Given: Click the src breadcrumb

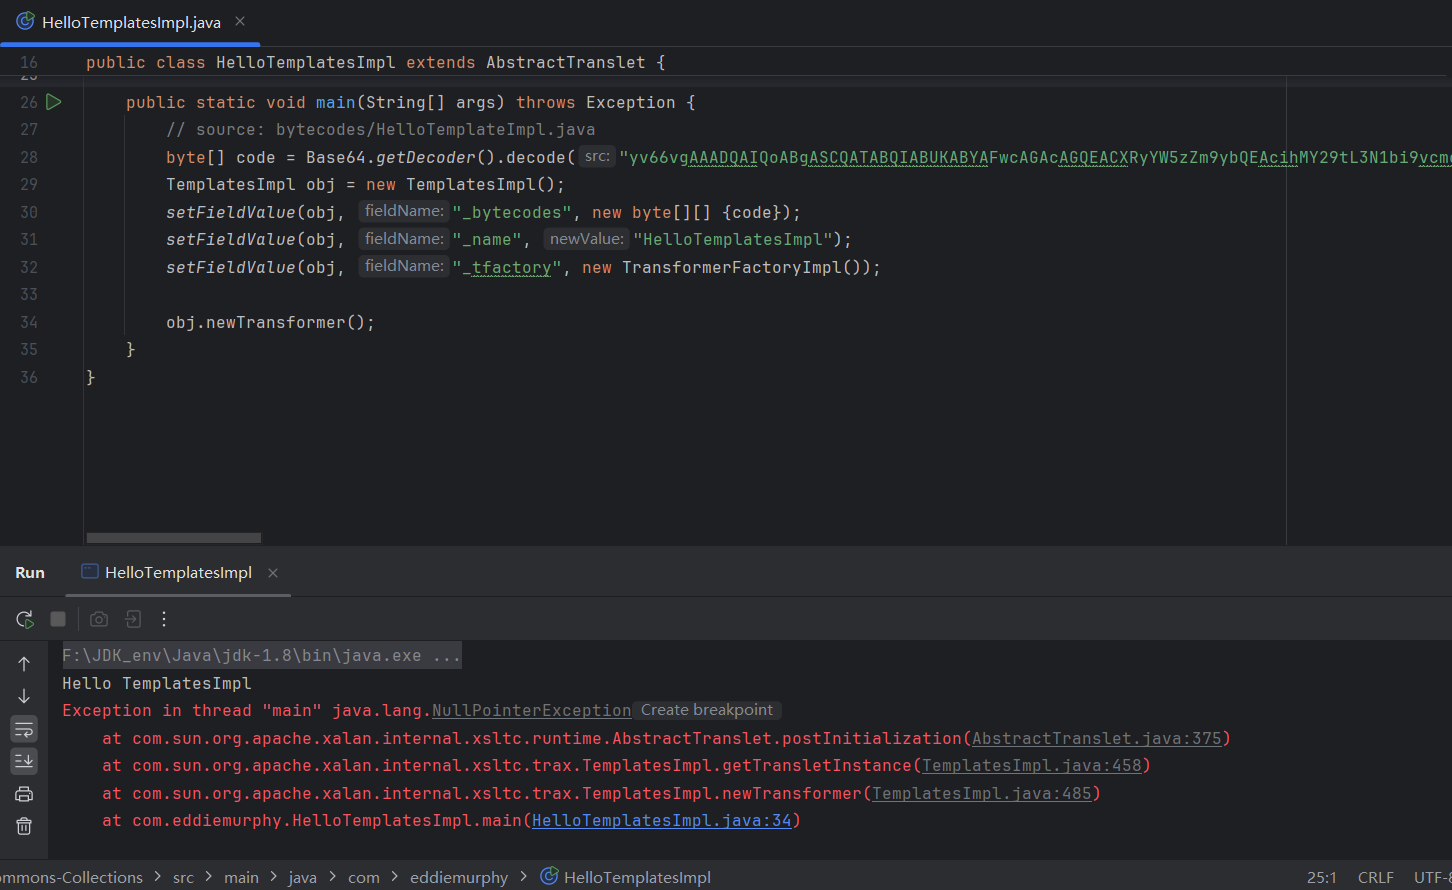Looking at the screenshot, I should (183, 877).
